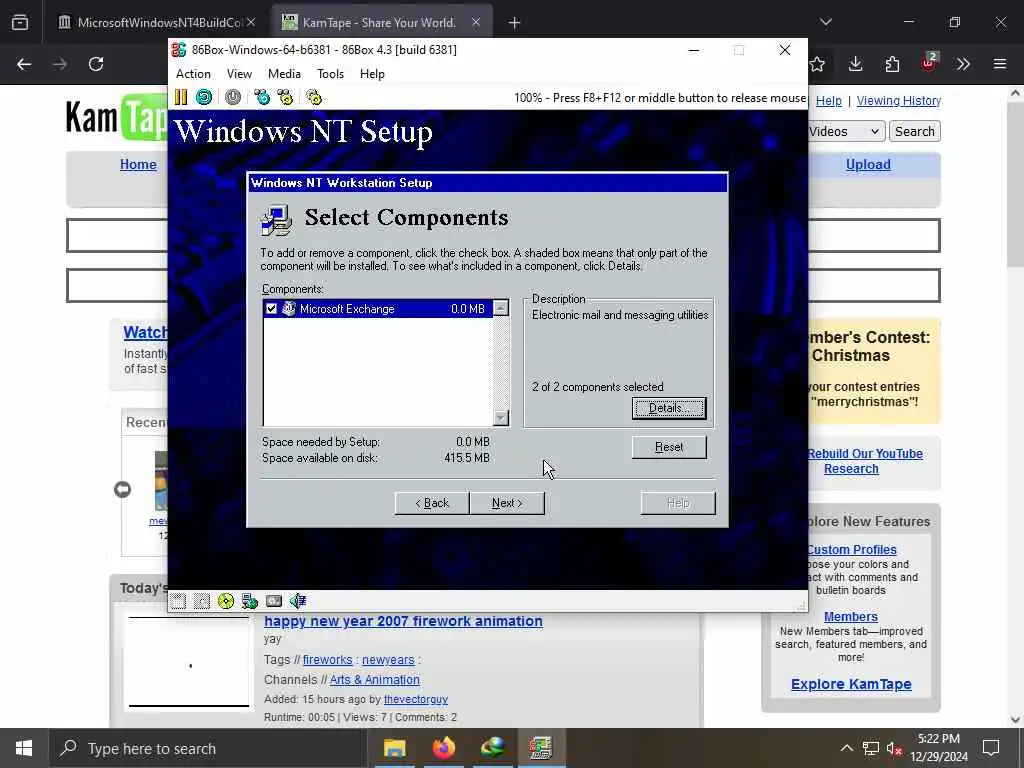Click the Details... button in Setup

[x=669, y=408]
